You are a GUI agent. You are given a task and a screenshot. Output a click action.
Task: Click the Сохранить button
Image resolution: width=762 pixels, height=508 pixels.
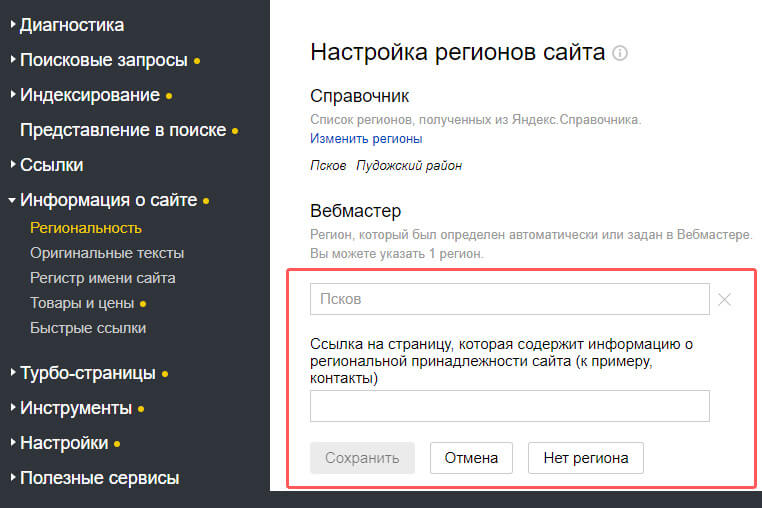coord(362,458)
